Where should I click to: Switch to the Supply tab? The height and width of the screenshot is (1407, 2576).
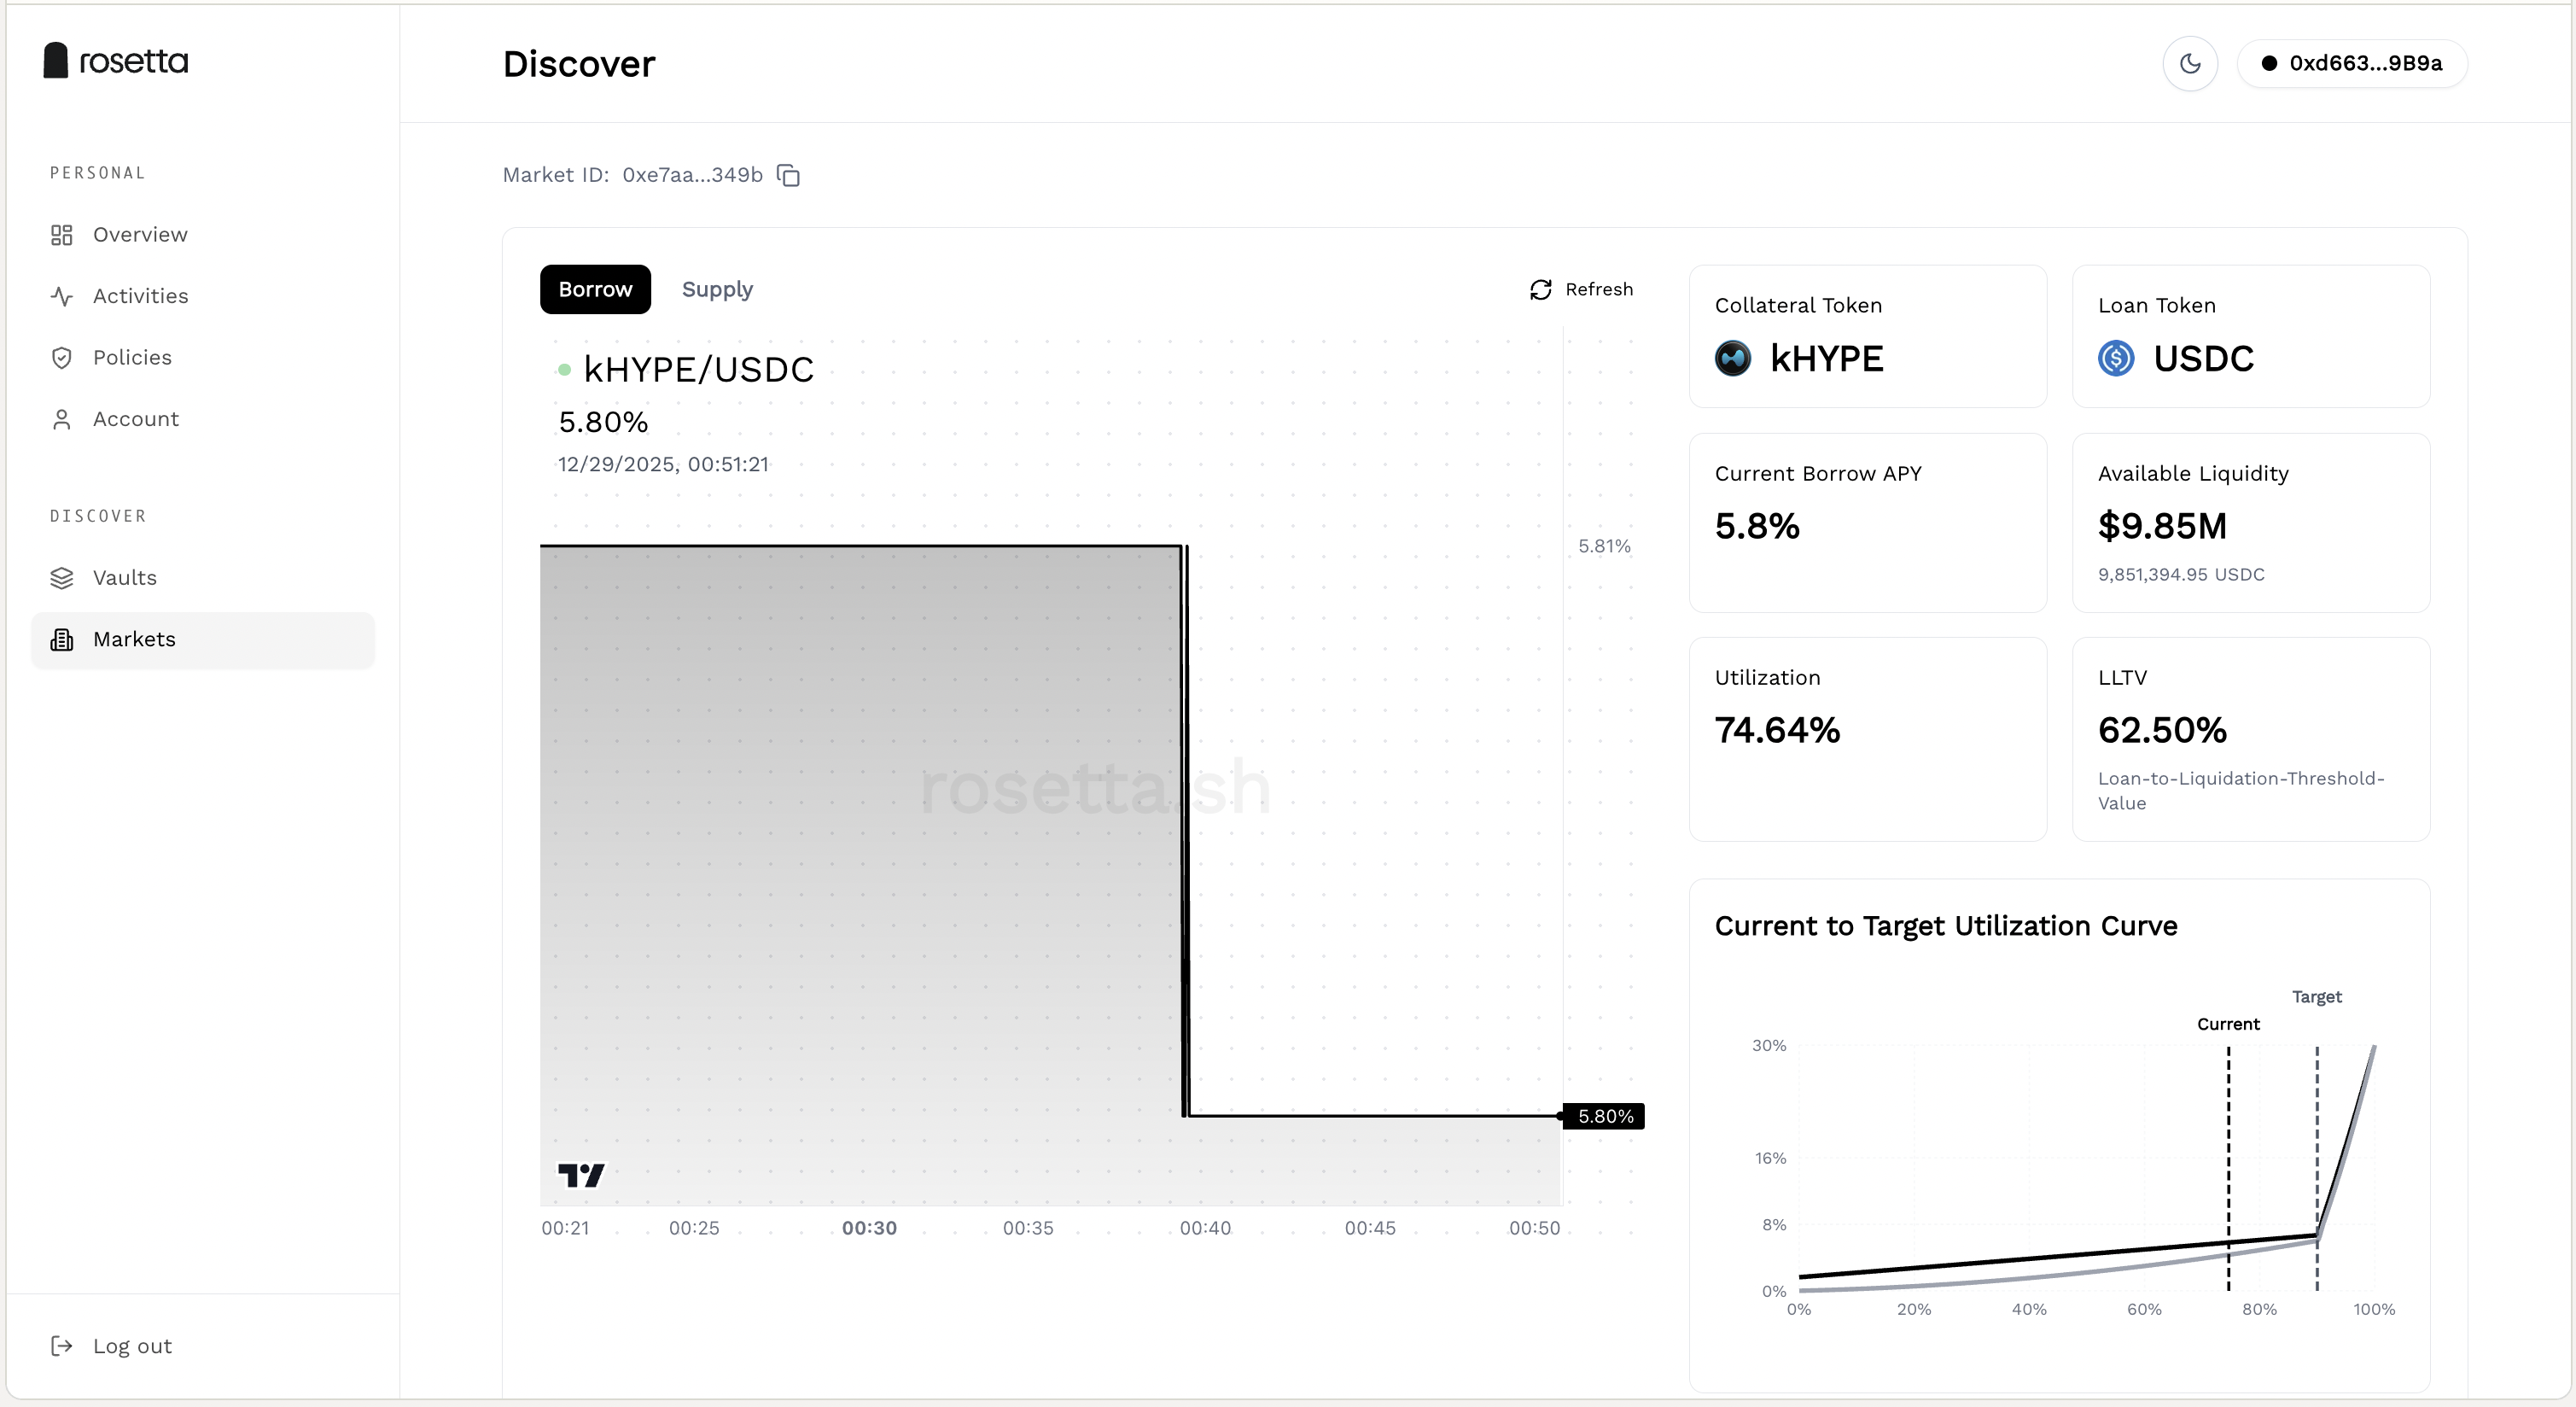coord(717,290)
